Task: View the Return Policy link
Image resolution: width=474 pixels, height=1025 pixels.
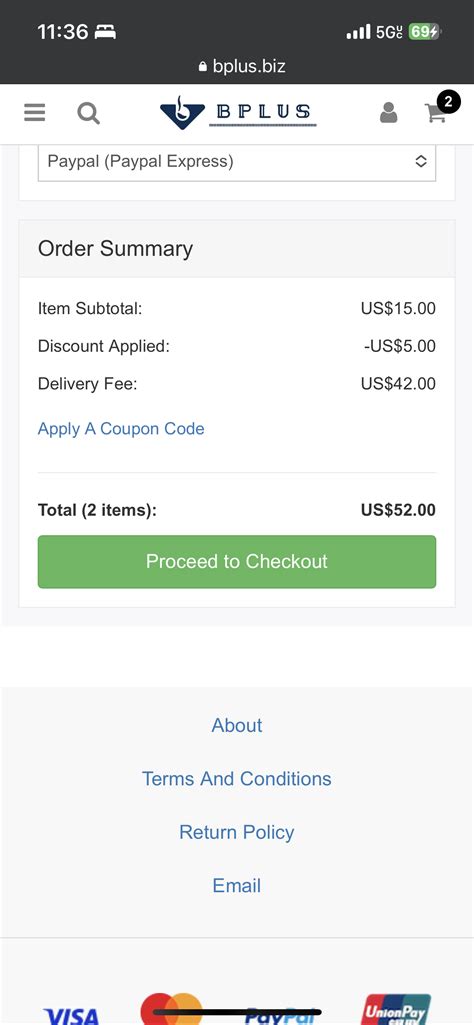Action: 237,832
